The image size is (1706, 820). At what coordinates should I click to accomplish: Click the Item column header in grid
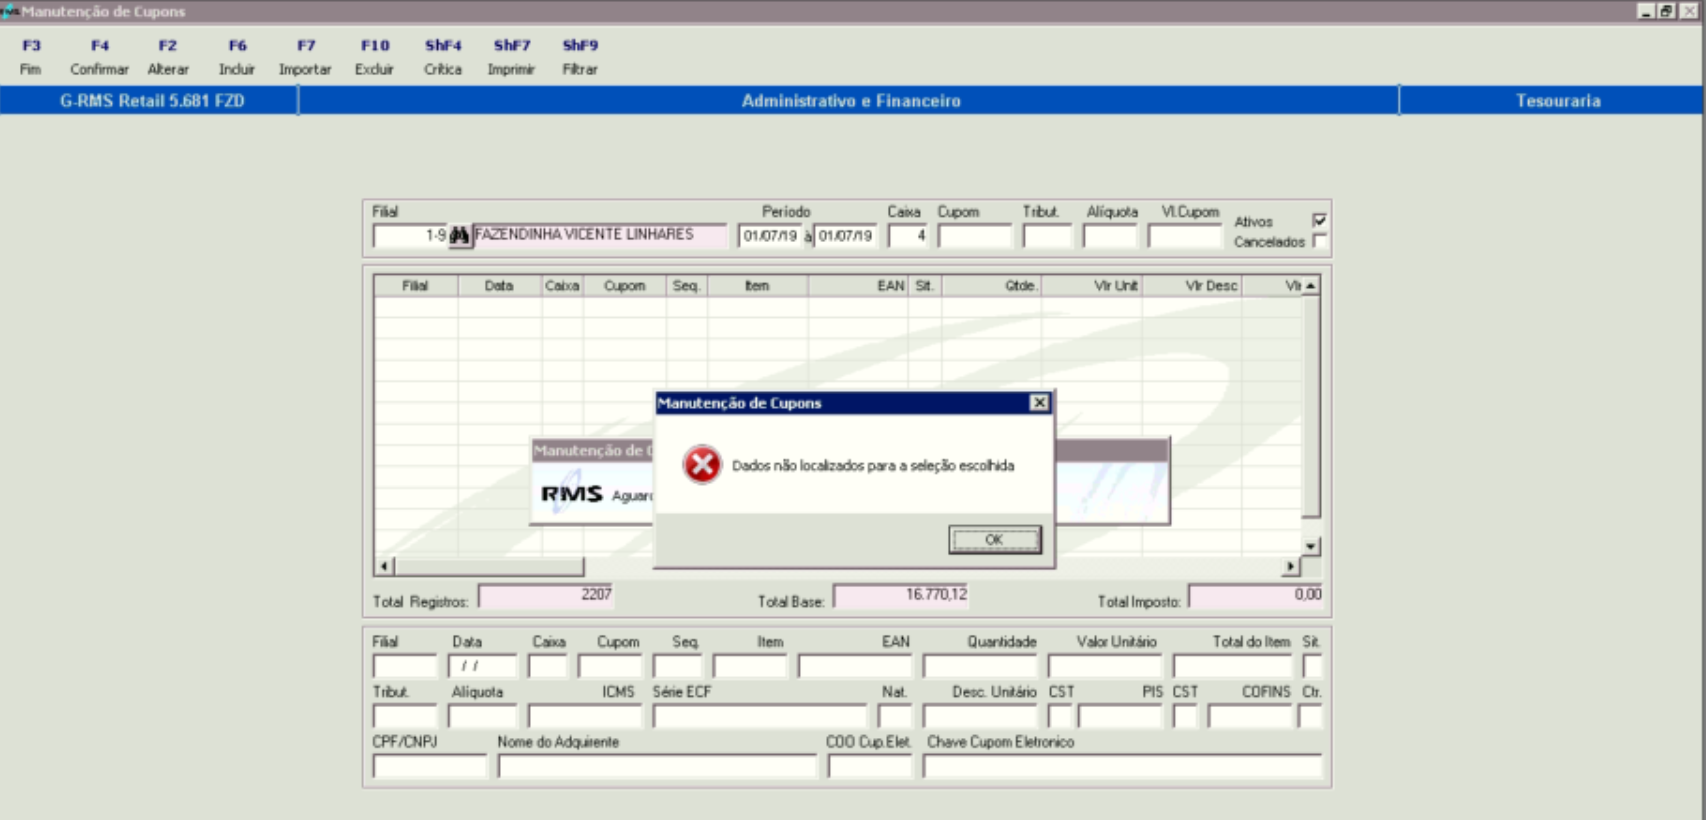757,286
